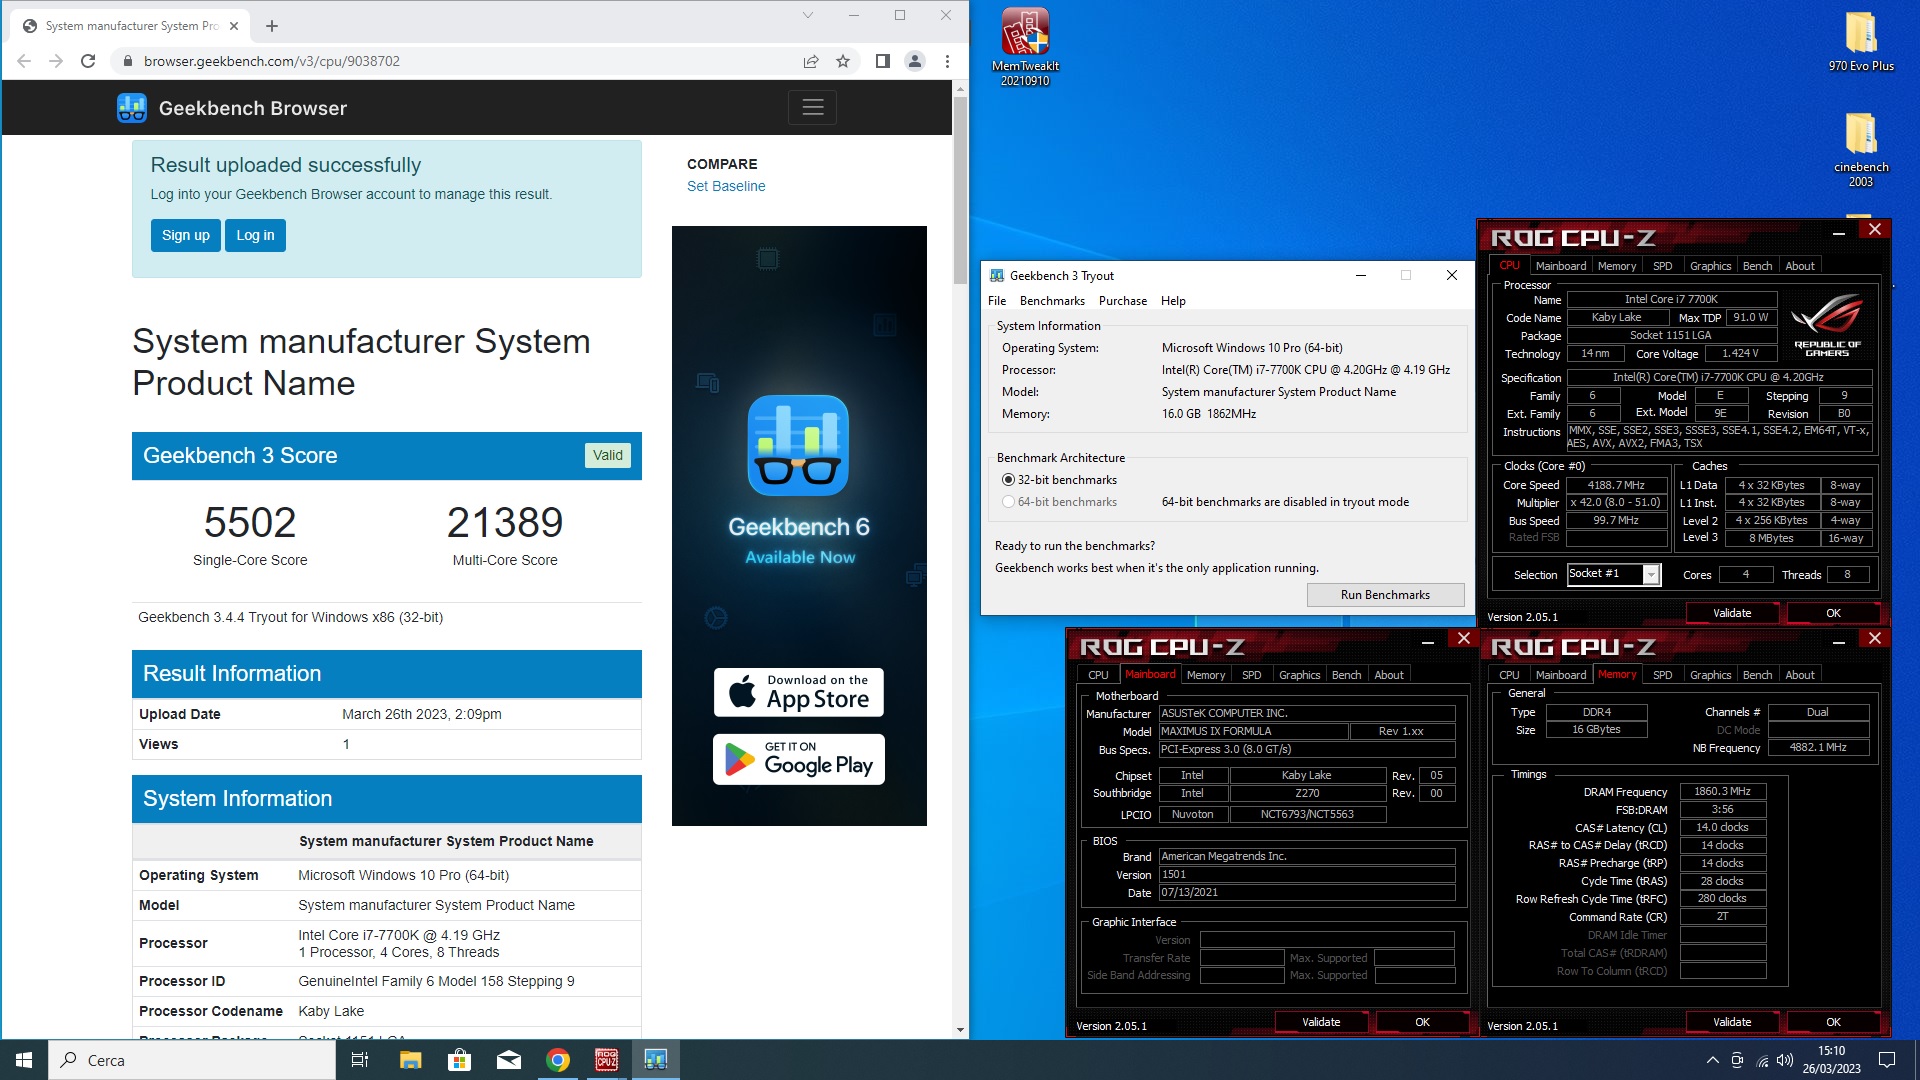Image resolution: width=1920 pixels, height=1080 pixels.
Task: Switch to Memory tab in top CPU-Z window
Action: pos(1617,266)
